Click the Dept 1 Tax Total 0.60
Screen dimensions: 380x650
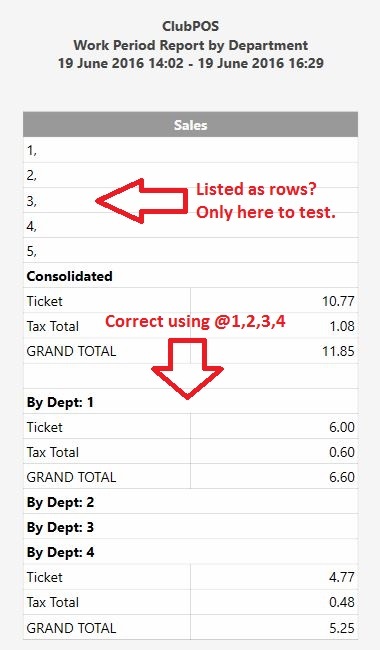pos(342,452)
